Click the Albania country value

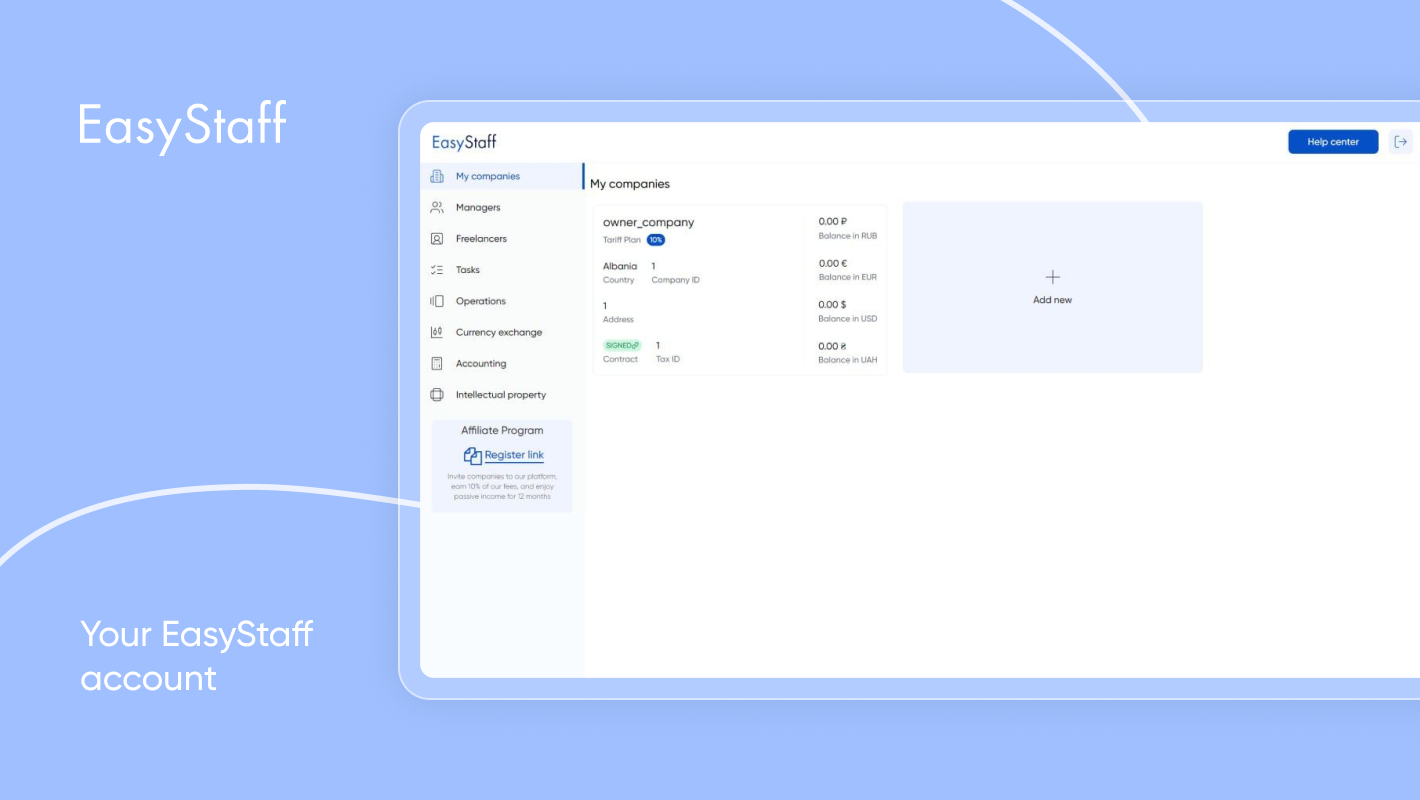click(x=620, y=266)
